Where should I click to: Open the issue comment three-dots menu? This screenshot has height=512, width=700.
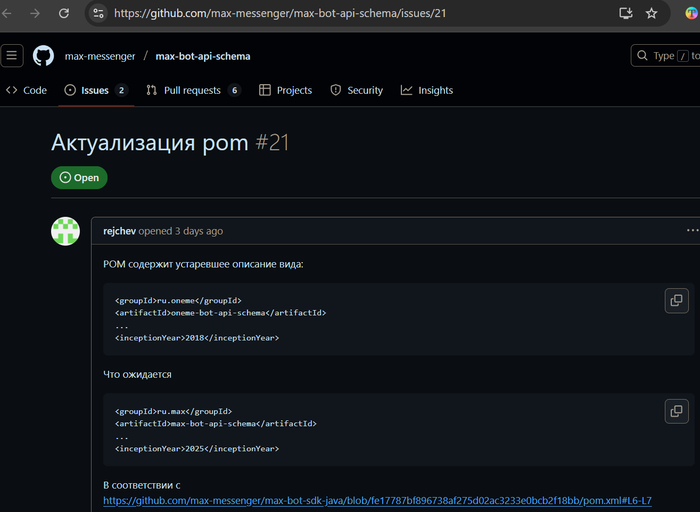pos(692,230)
